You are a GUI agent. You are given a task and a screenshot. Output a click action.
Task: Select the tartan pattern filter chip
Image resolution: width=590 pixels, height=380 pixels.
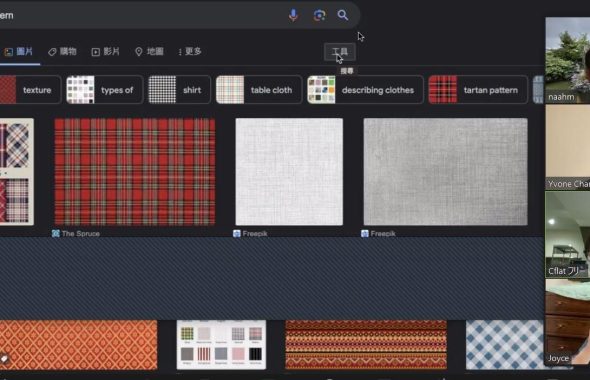click(x=478, y=90)
